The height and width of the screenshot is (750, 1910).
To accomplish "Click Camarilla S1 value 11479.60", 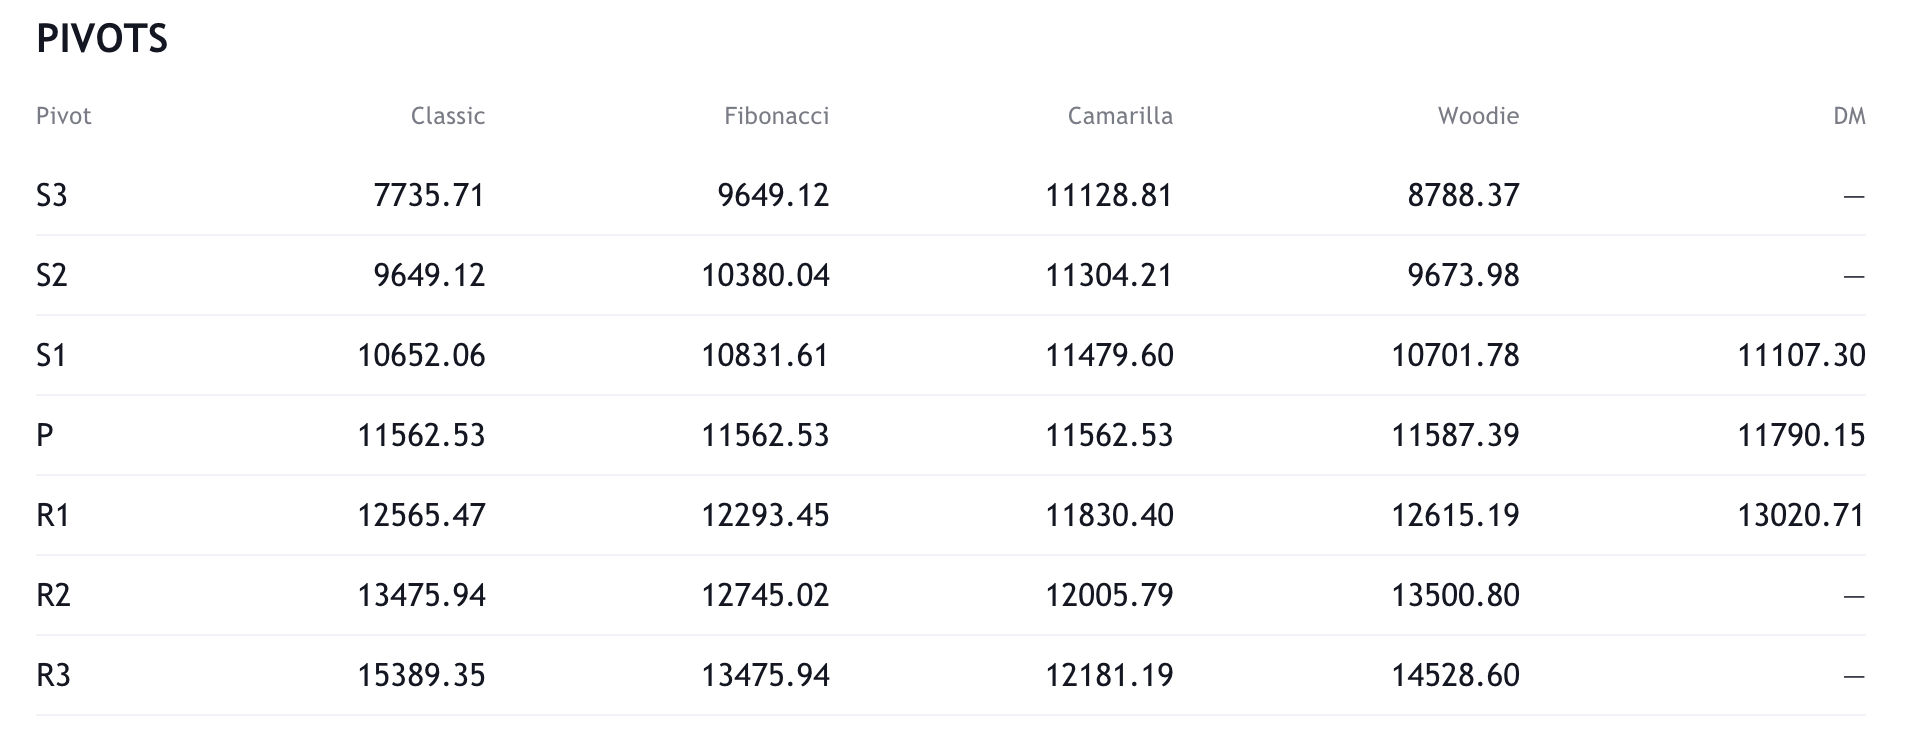I will [x=1109, y=355].
